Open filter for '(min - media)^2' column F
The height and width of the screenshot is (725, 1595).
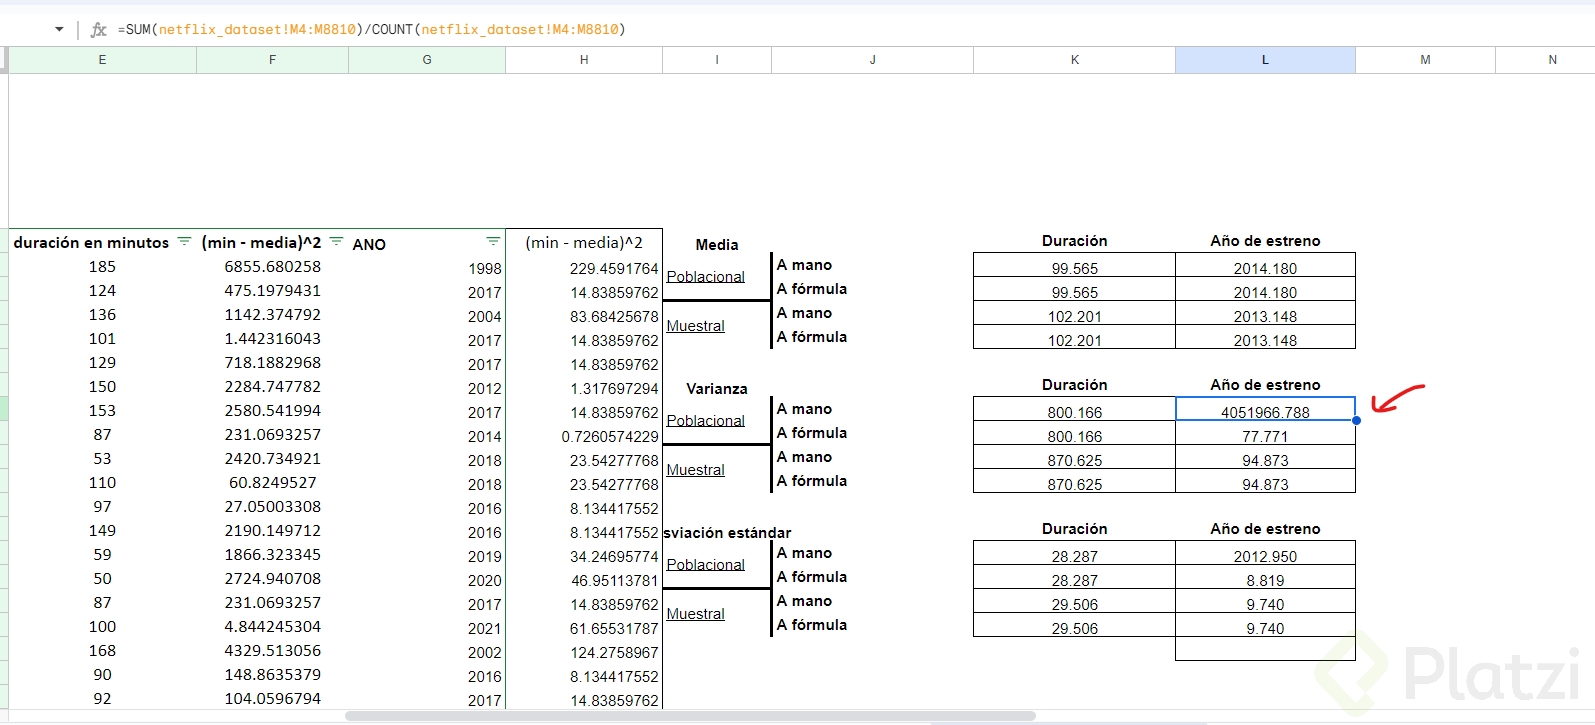click(336, 242)
